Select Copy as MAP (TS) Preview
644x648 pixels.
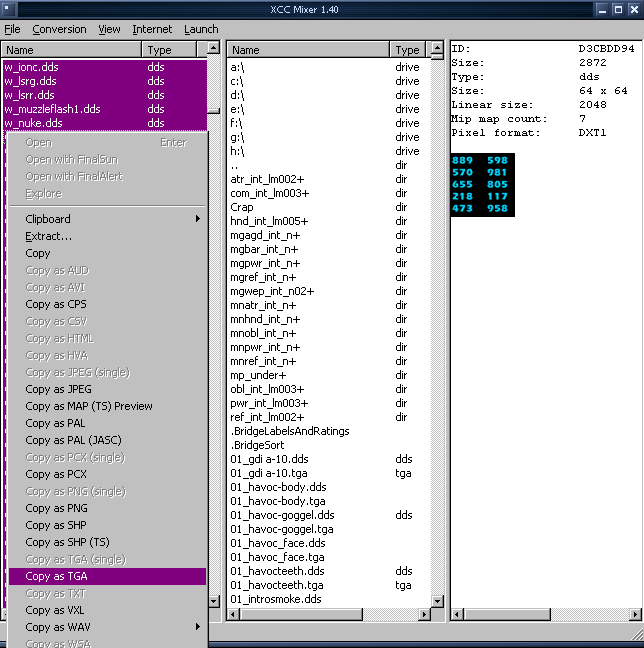click(89, 406)
